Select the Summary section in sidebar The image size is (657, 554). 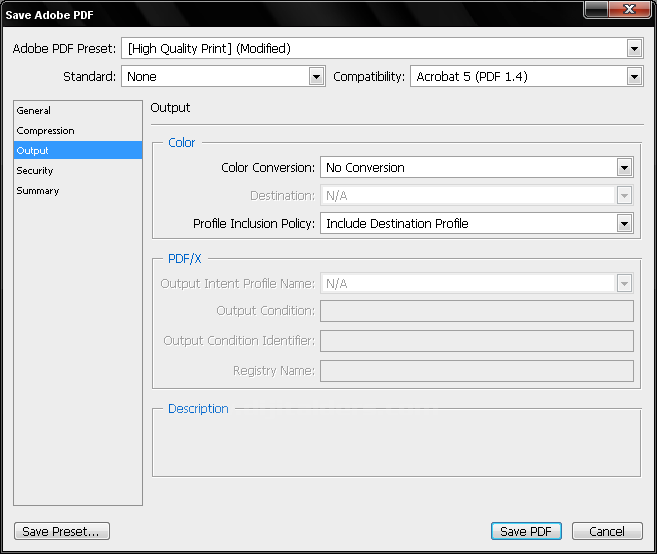(78, 190)
